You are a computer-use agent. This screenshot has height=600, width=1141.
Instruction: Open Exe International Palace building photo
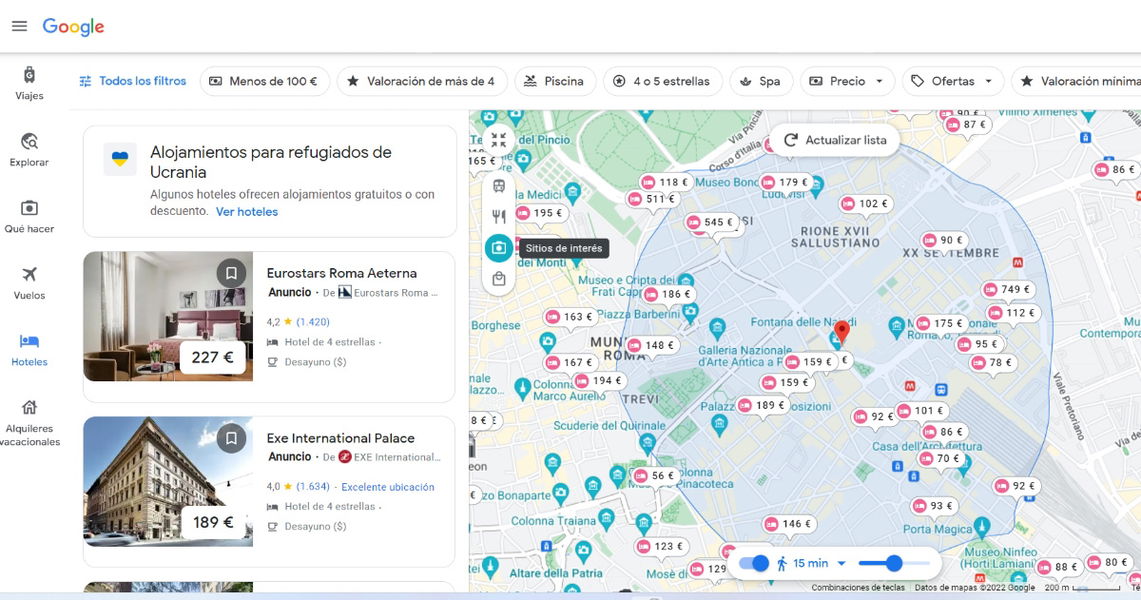(168, 481)
